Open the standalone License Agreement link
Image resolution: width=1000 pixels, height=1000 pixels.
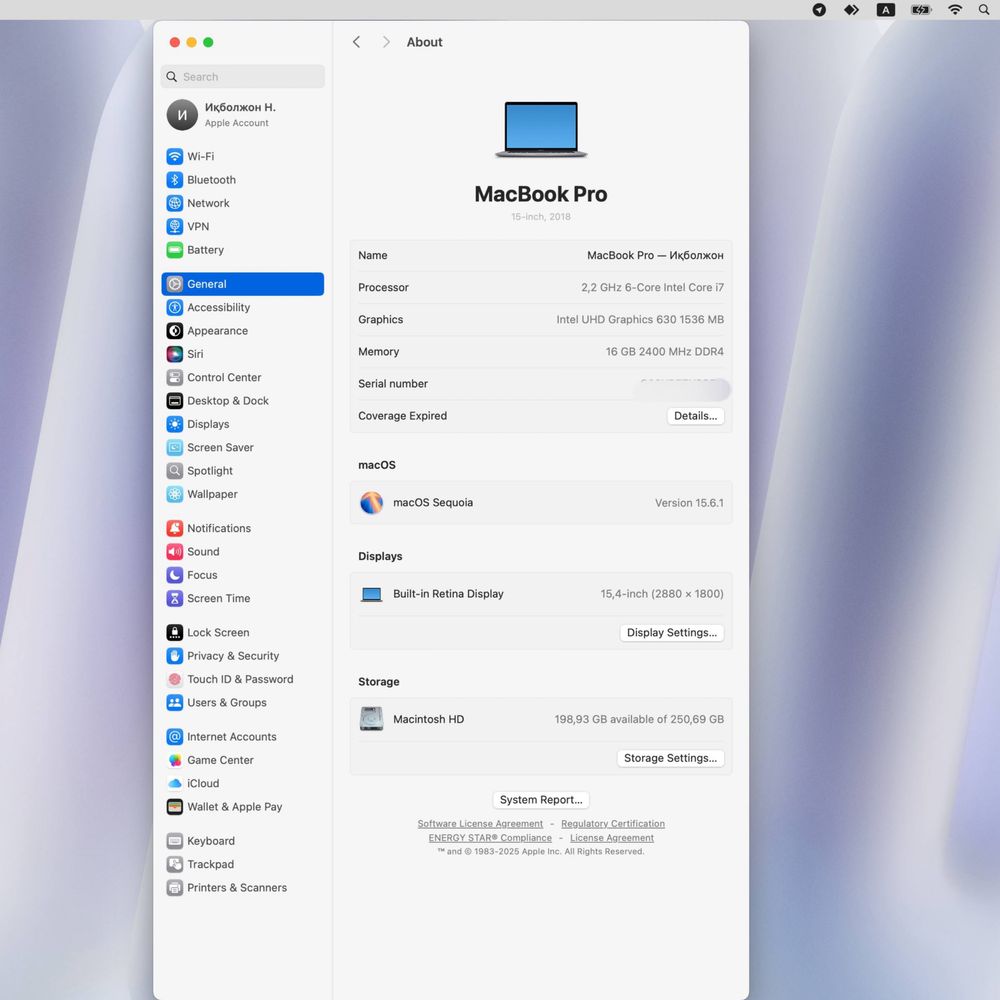coord(612,838)
